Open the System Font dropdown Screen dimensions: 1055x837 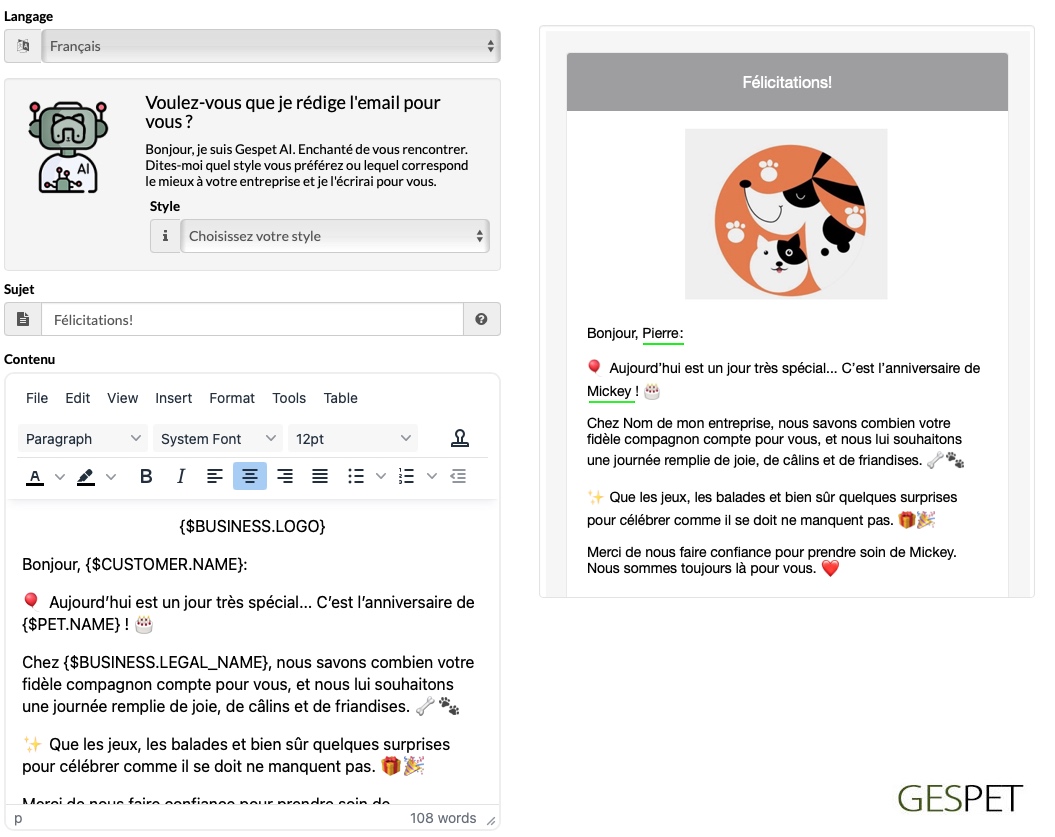click(x=217, y=439)
